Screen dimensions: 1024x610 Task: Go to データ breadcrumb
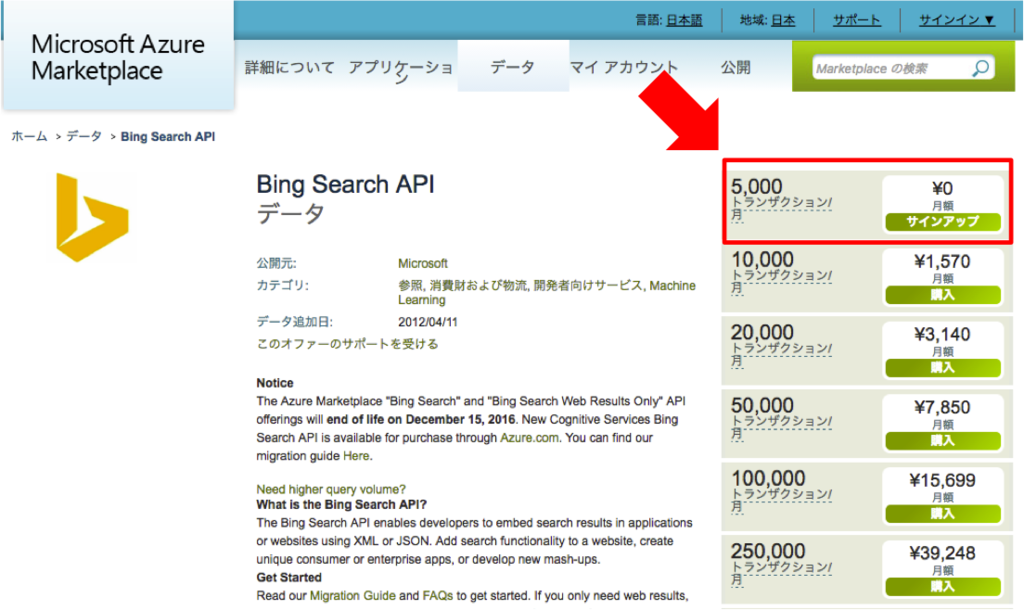[x=84, y=136]
